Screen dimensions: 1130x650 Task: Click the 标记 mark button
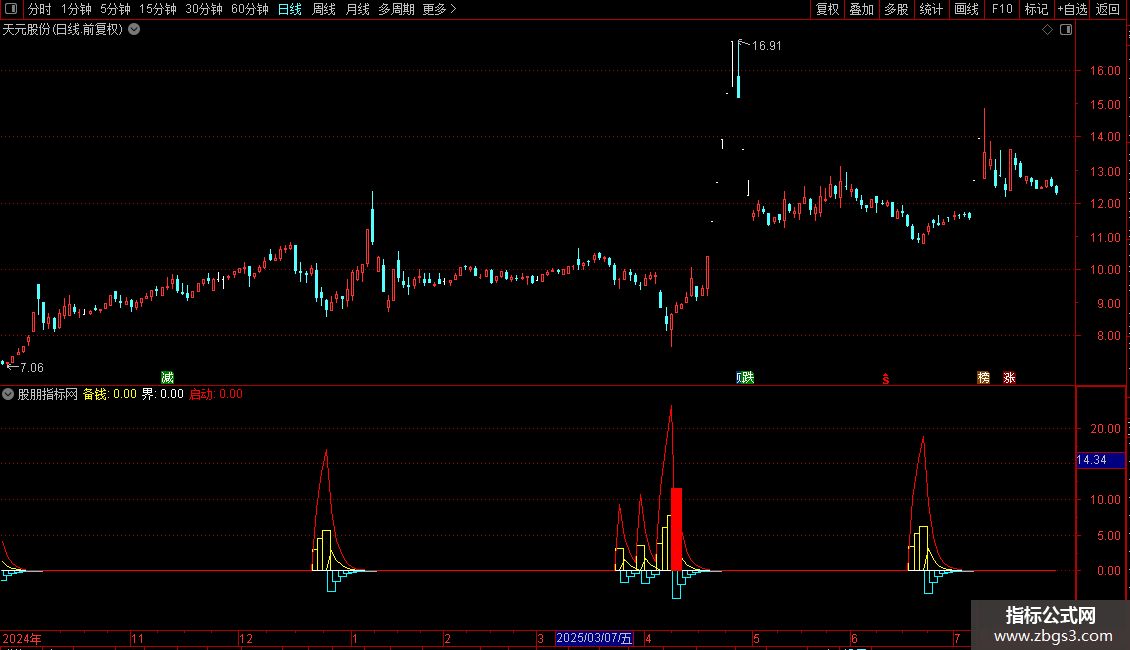[1036, 9]
